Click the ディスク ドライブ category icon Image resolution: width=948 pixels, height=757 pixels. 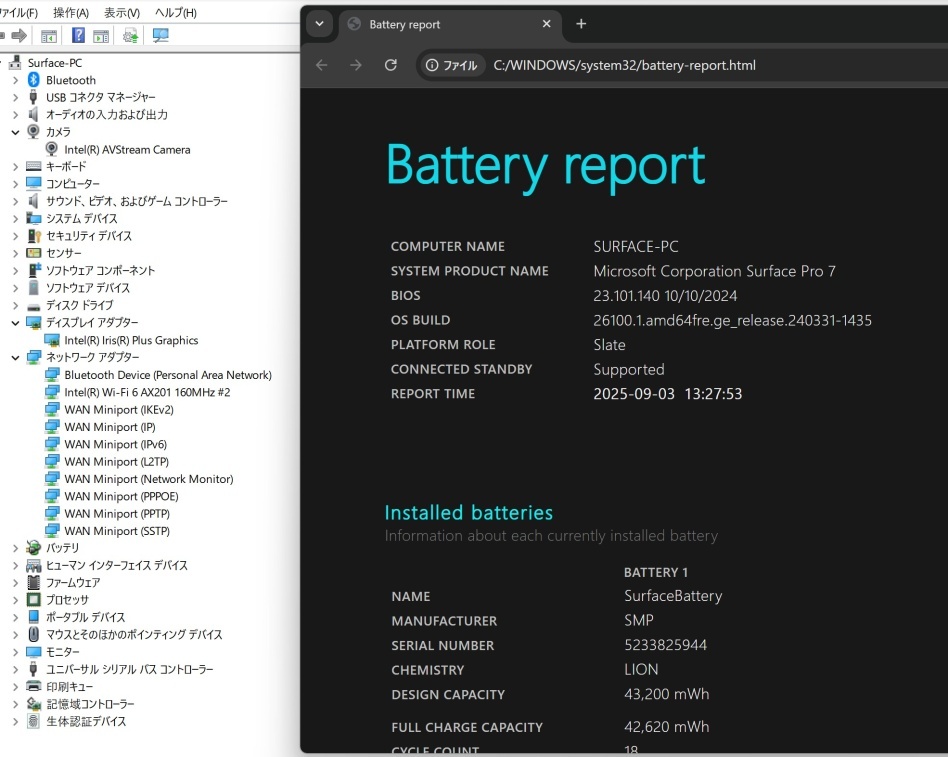point(34,307)
